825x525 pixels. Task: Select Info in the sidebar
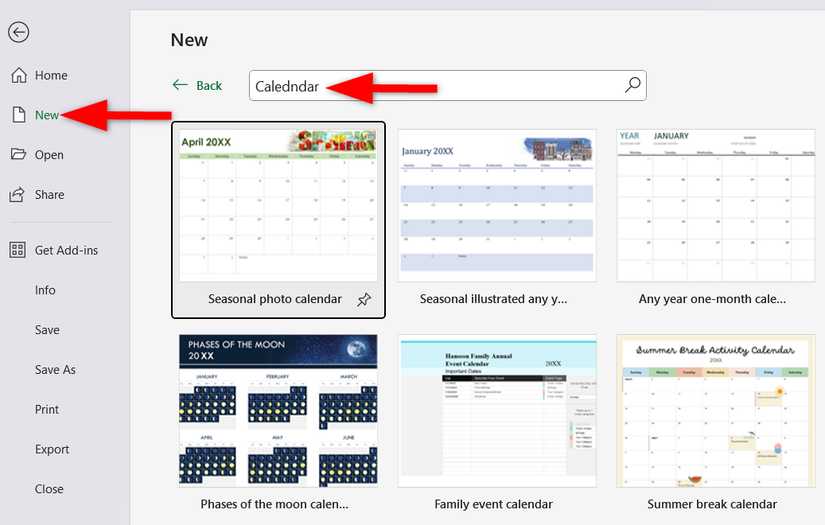pyautogui.click(x=45, y=290)
